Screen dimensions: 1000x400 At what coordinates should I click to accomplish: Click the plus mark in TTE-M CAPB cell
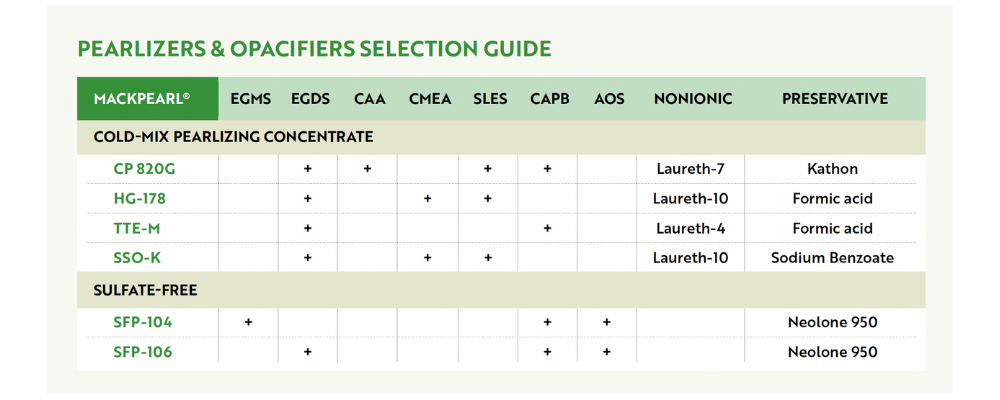tap(547, 228)
